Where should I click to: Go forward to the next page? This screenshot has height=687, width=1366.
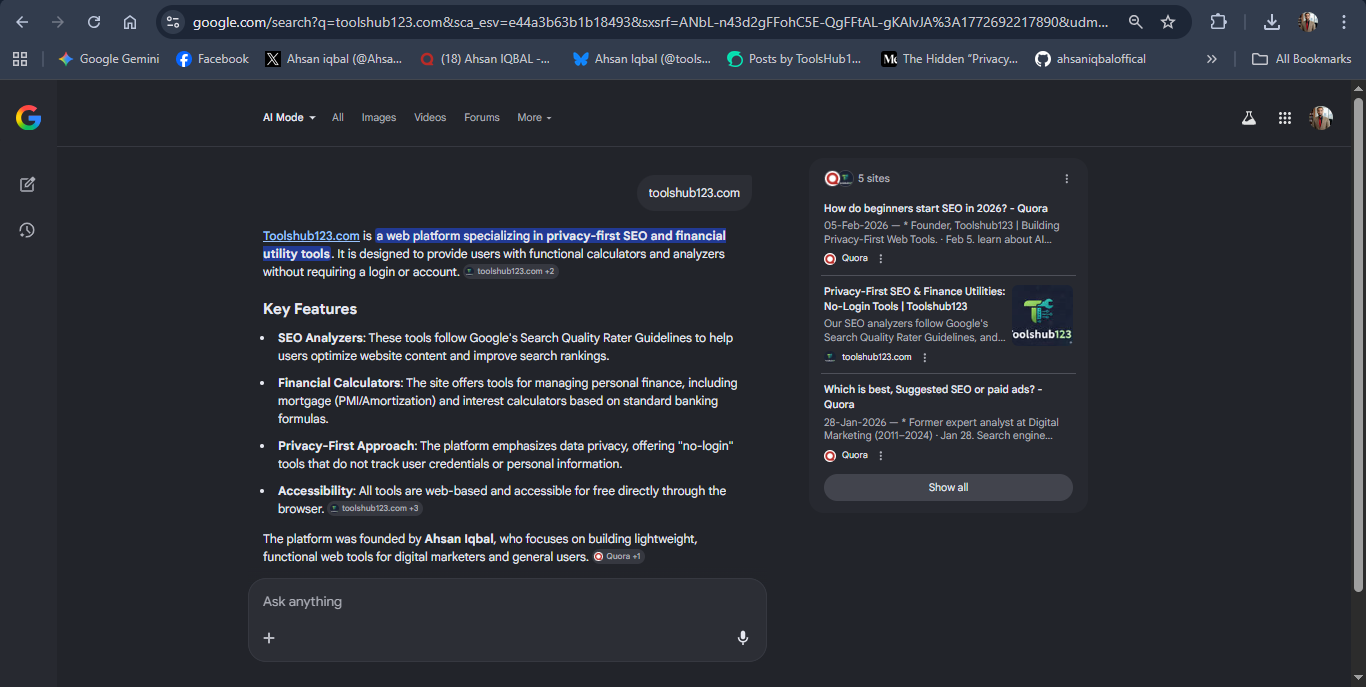tap(58, 22)
